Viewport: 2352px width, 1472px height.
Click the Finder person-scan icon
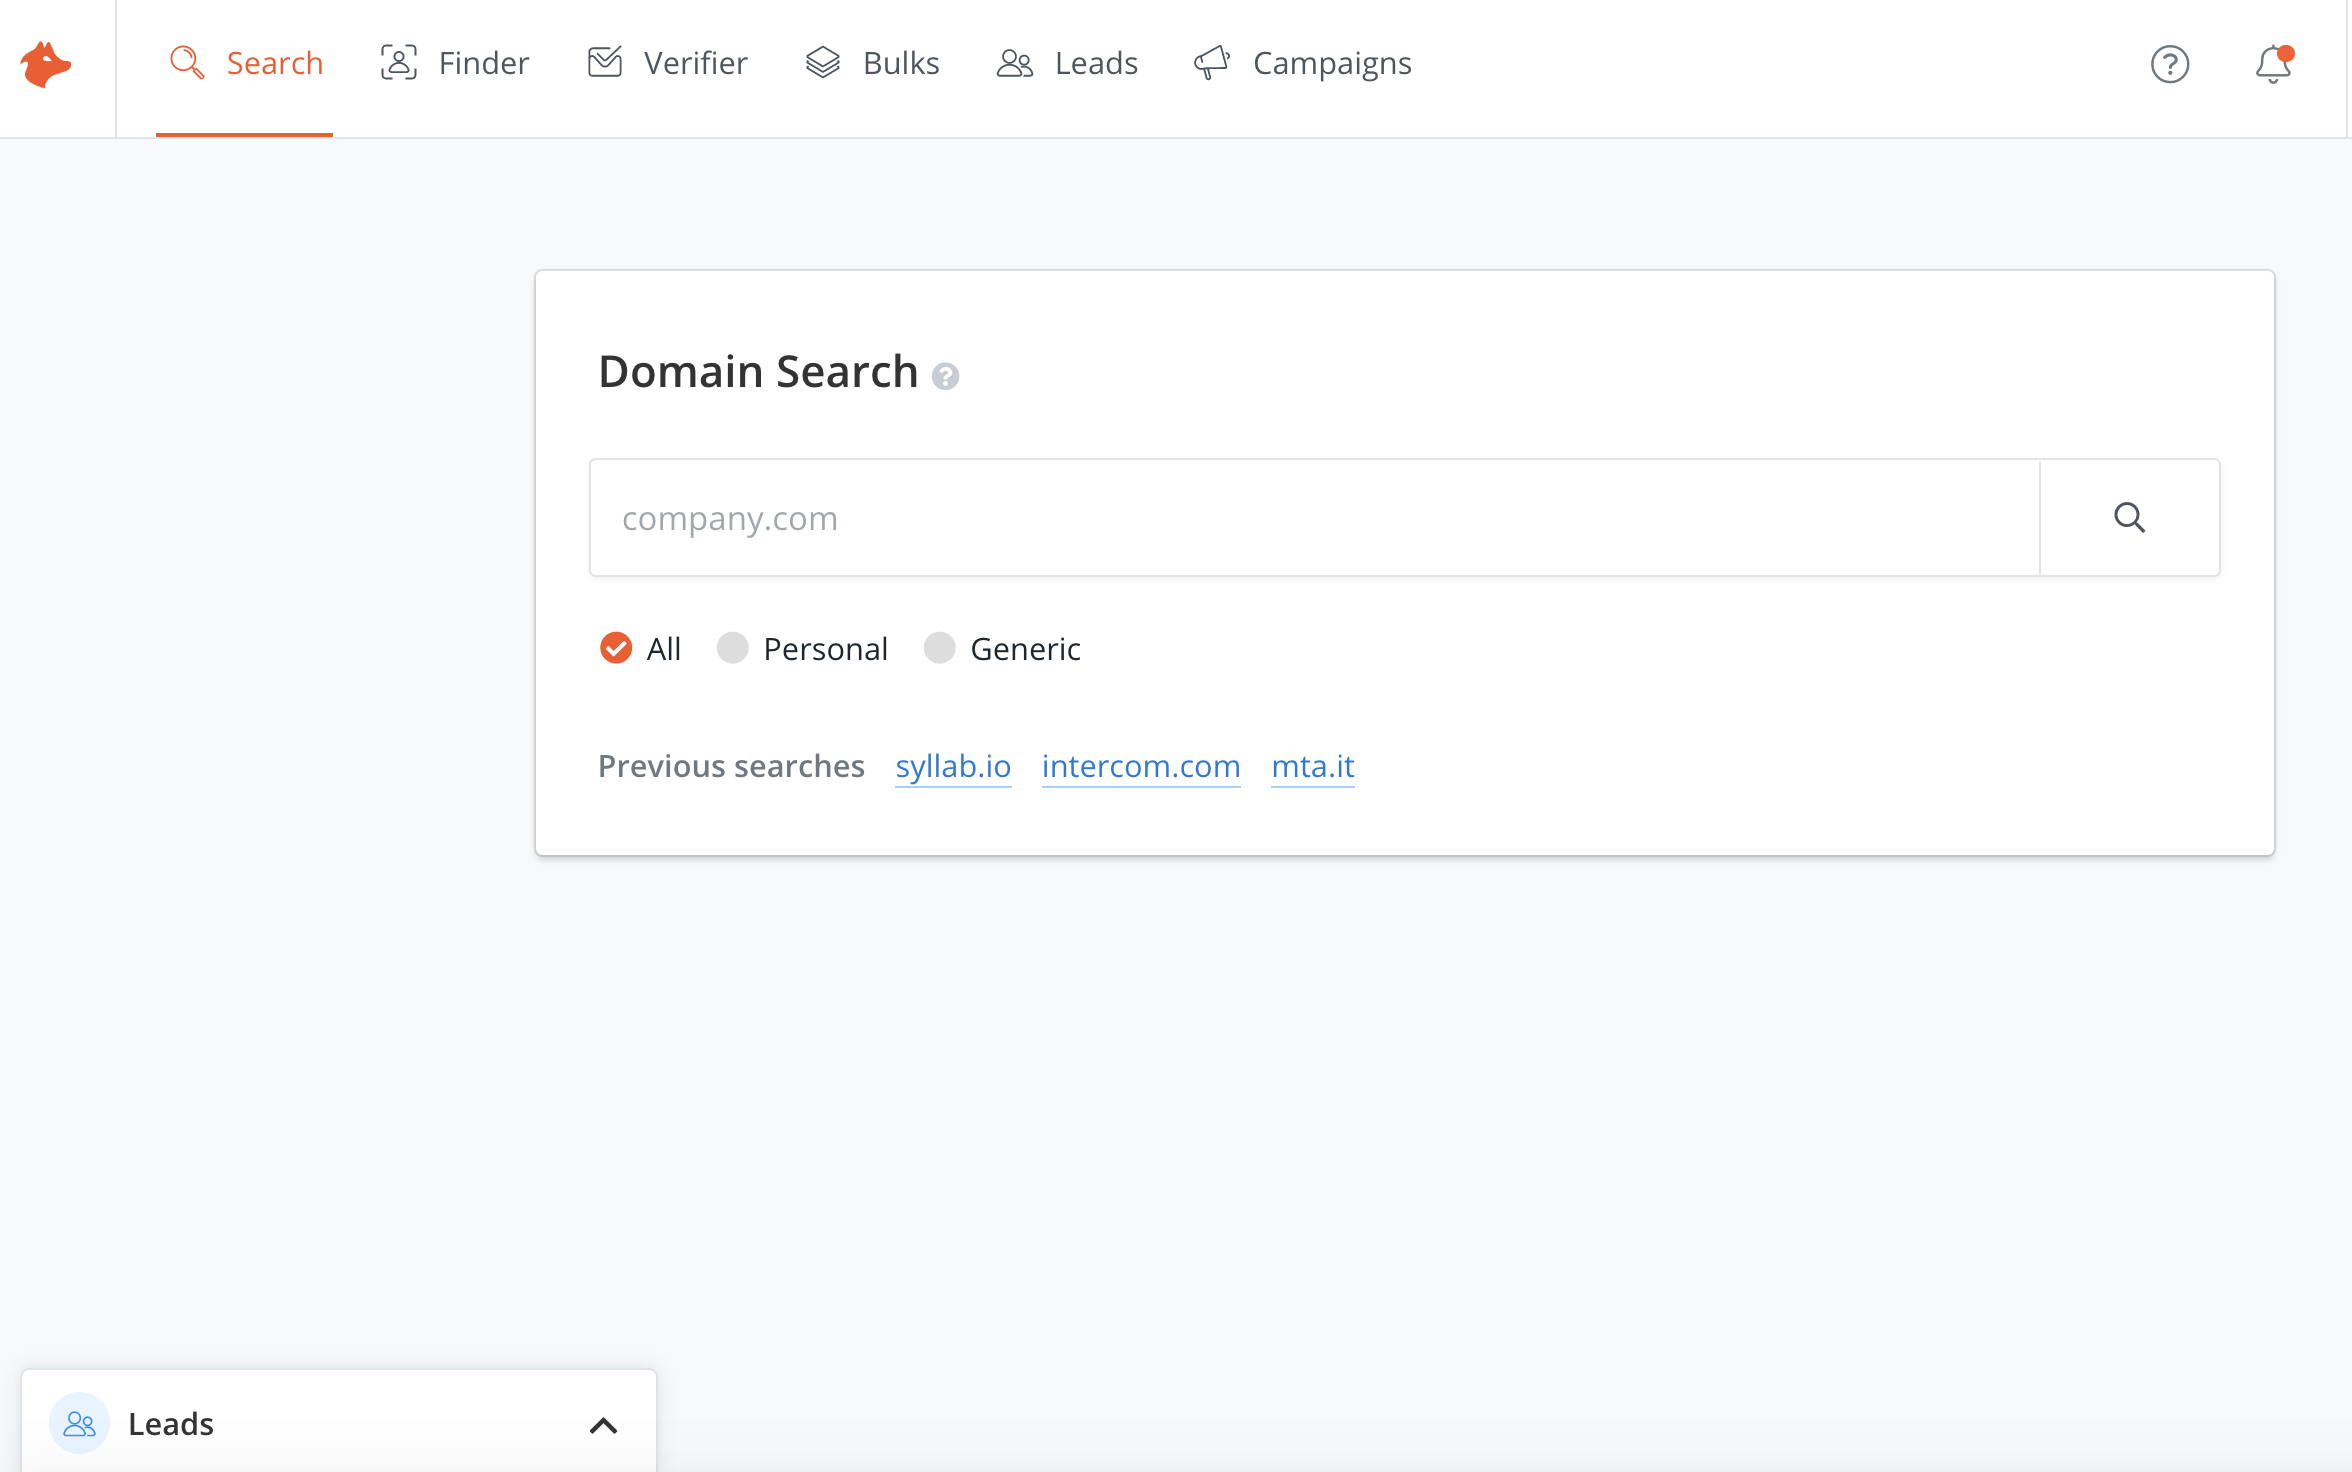(398, 63)
